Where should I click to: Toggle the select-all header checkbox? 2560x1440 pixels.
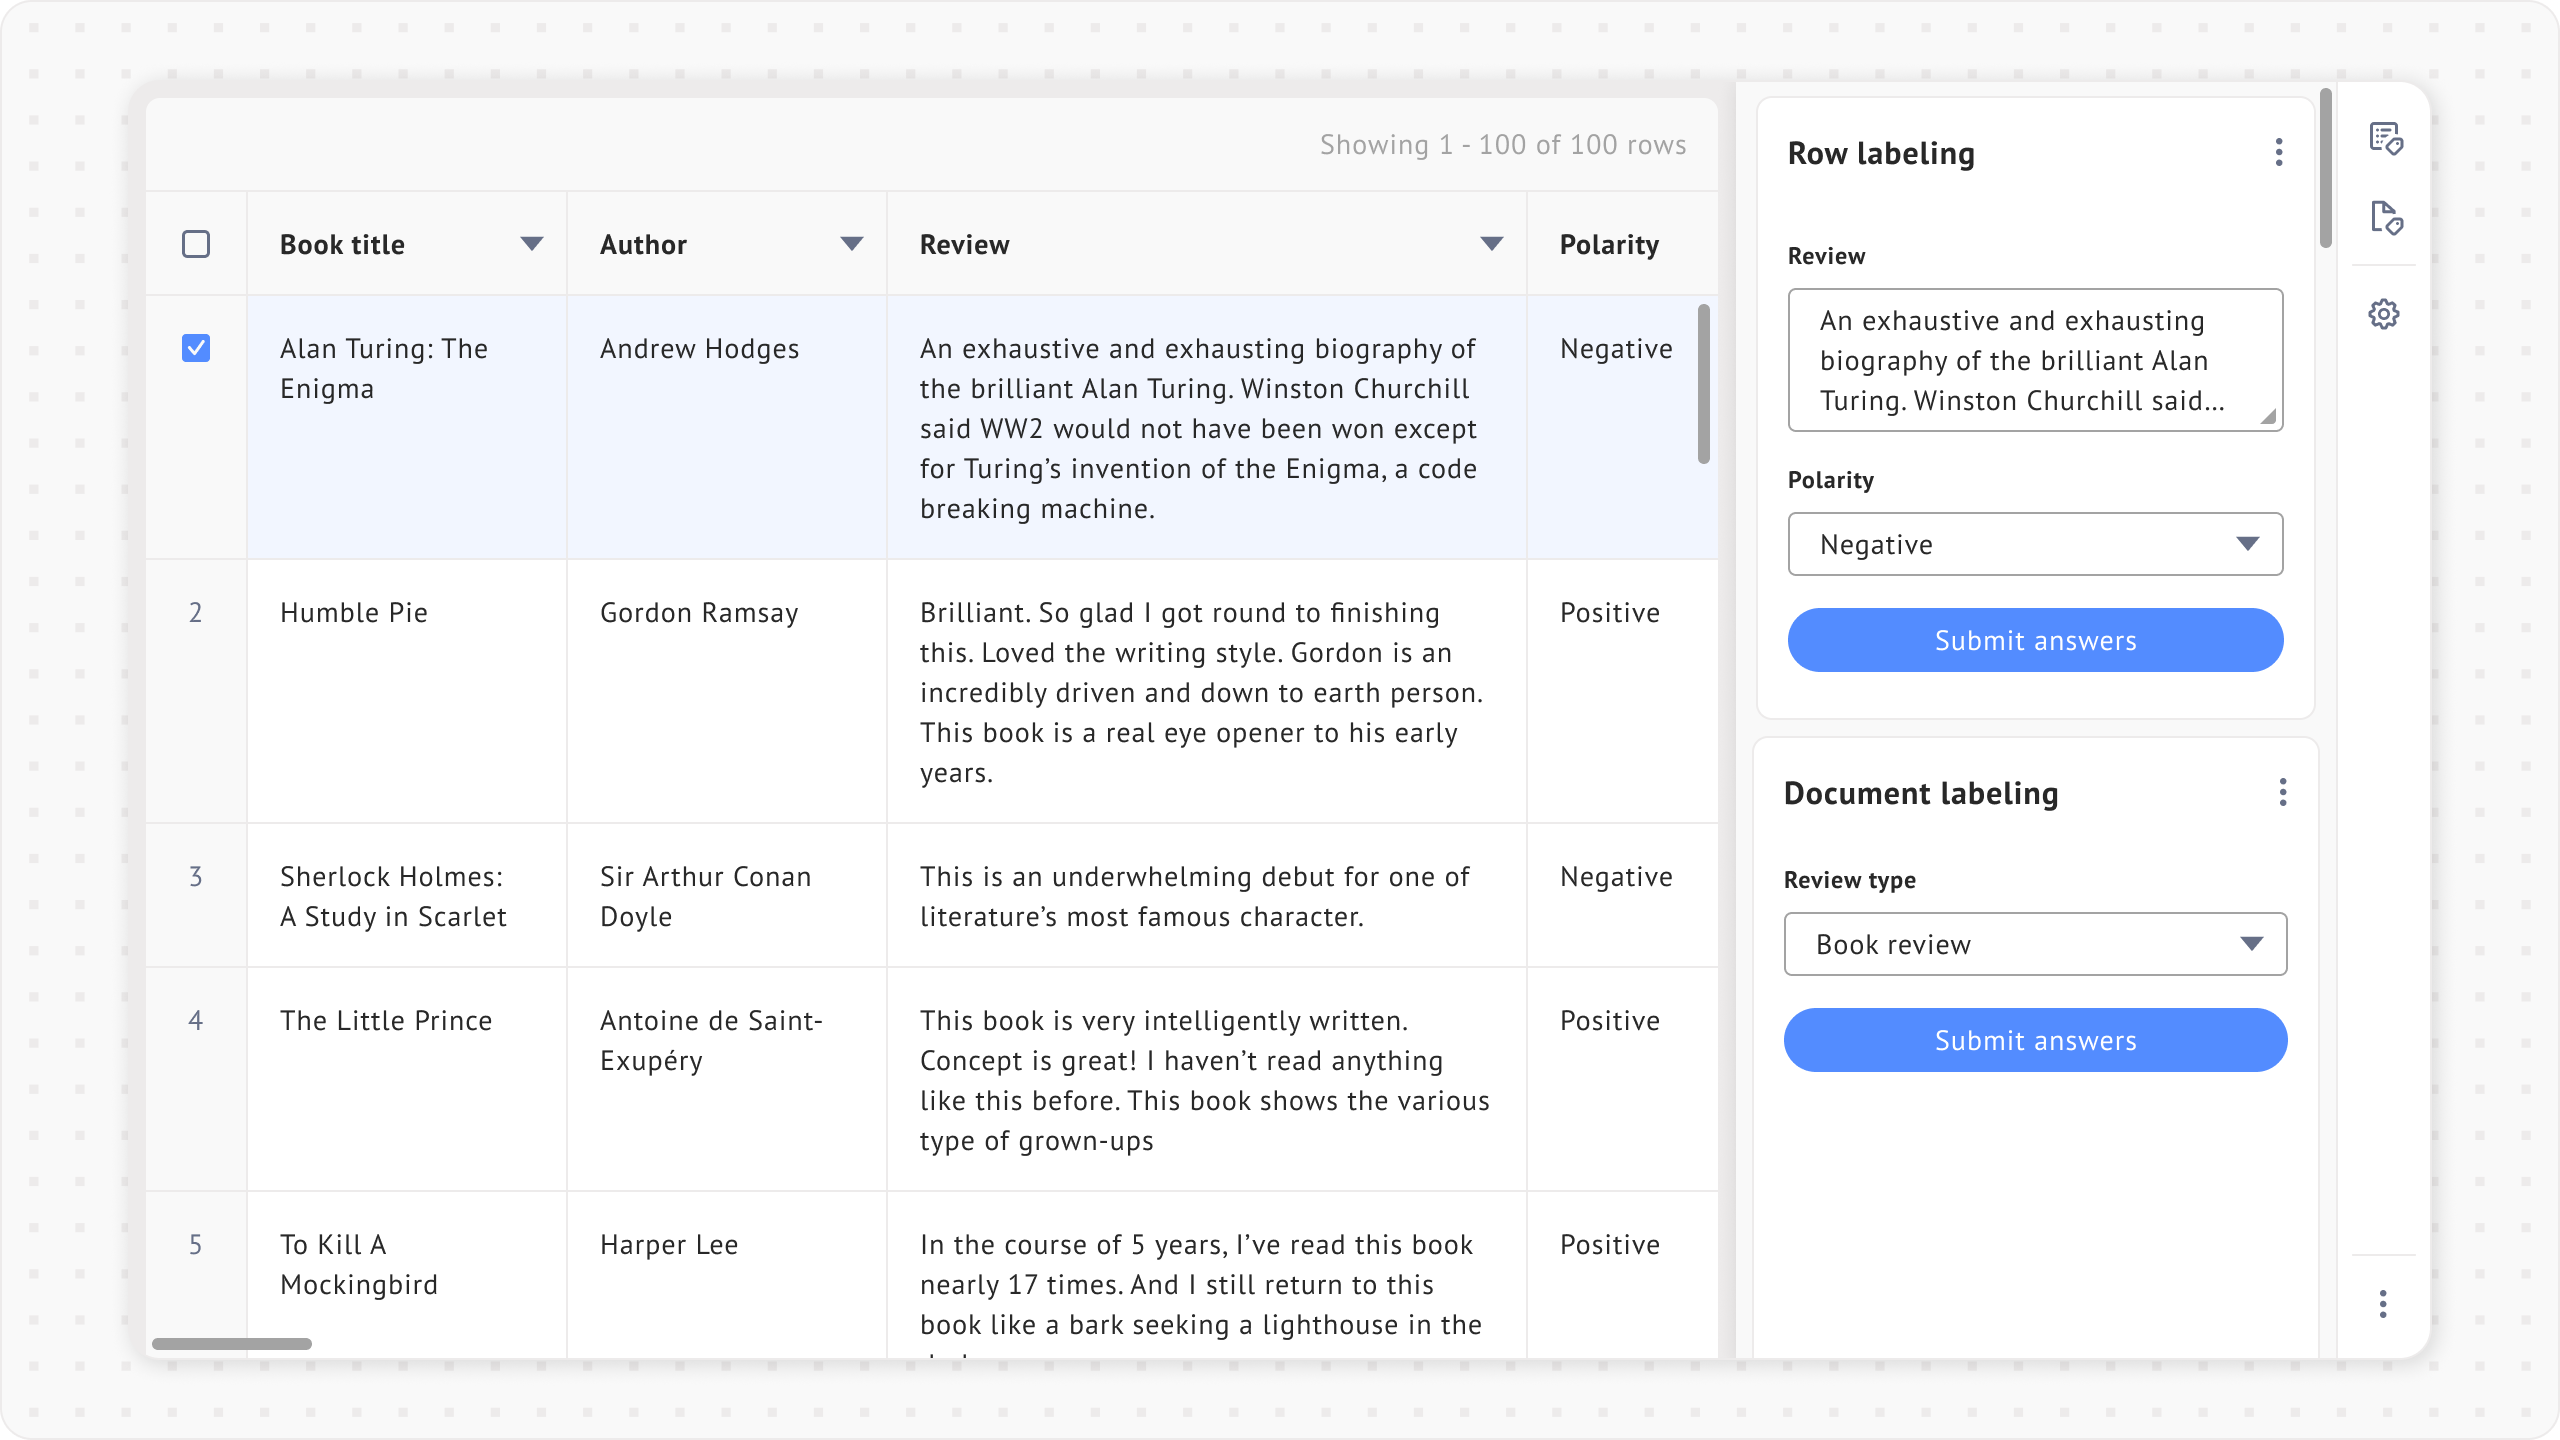tap(196, 244)
